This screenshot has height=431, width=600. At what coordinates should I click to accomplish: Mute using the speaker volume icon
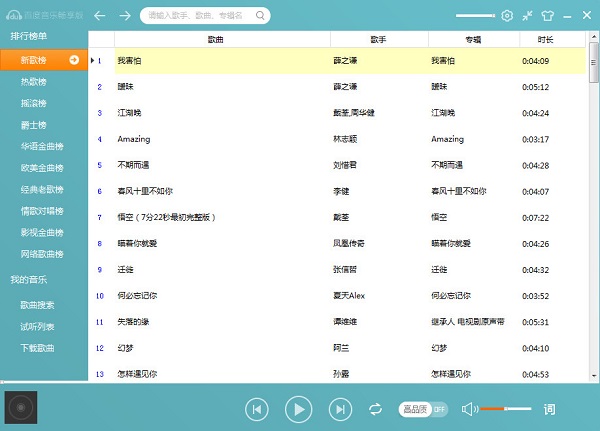click(467, 409)
